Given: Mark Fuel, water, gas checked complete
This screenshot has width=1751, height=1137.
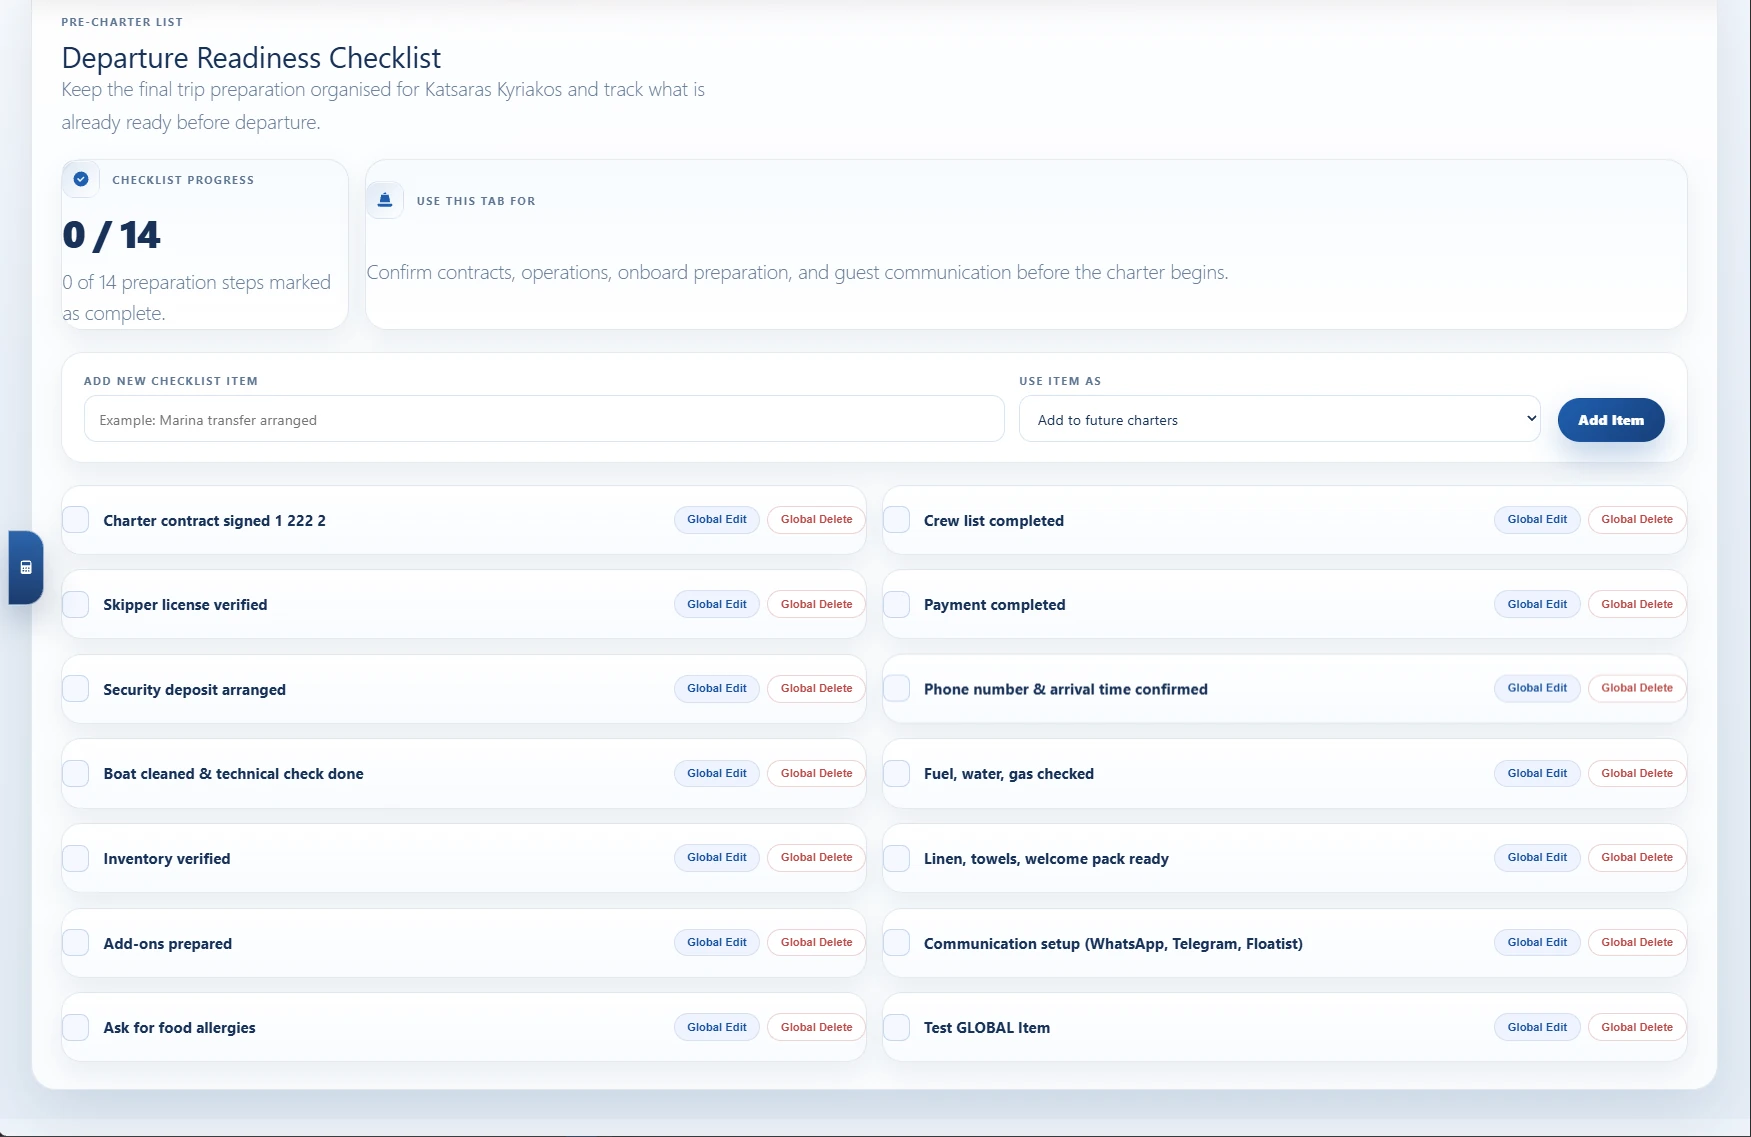Looking at the screenshot, I should [897, 773].
